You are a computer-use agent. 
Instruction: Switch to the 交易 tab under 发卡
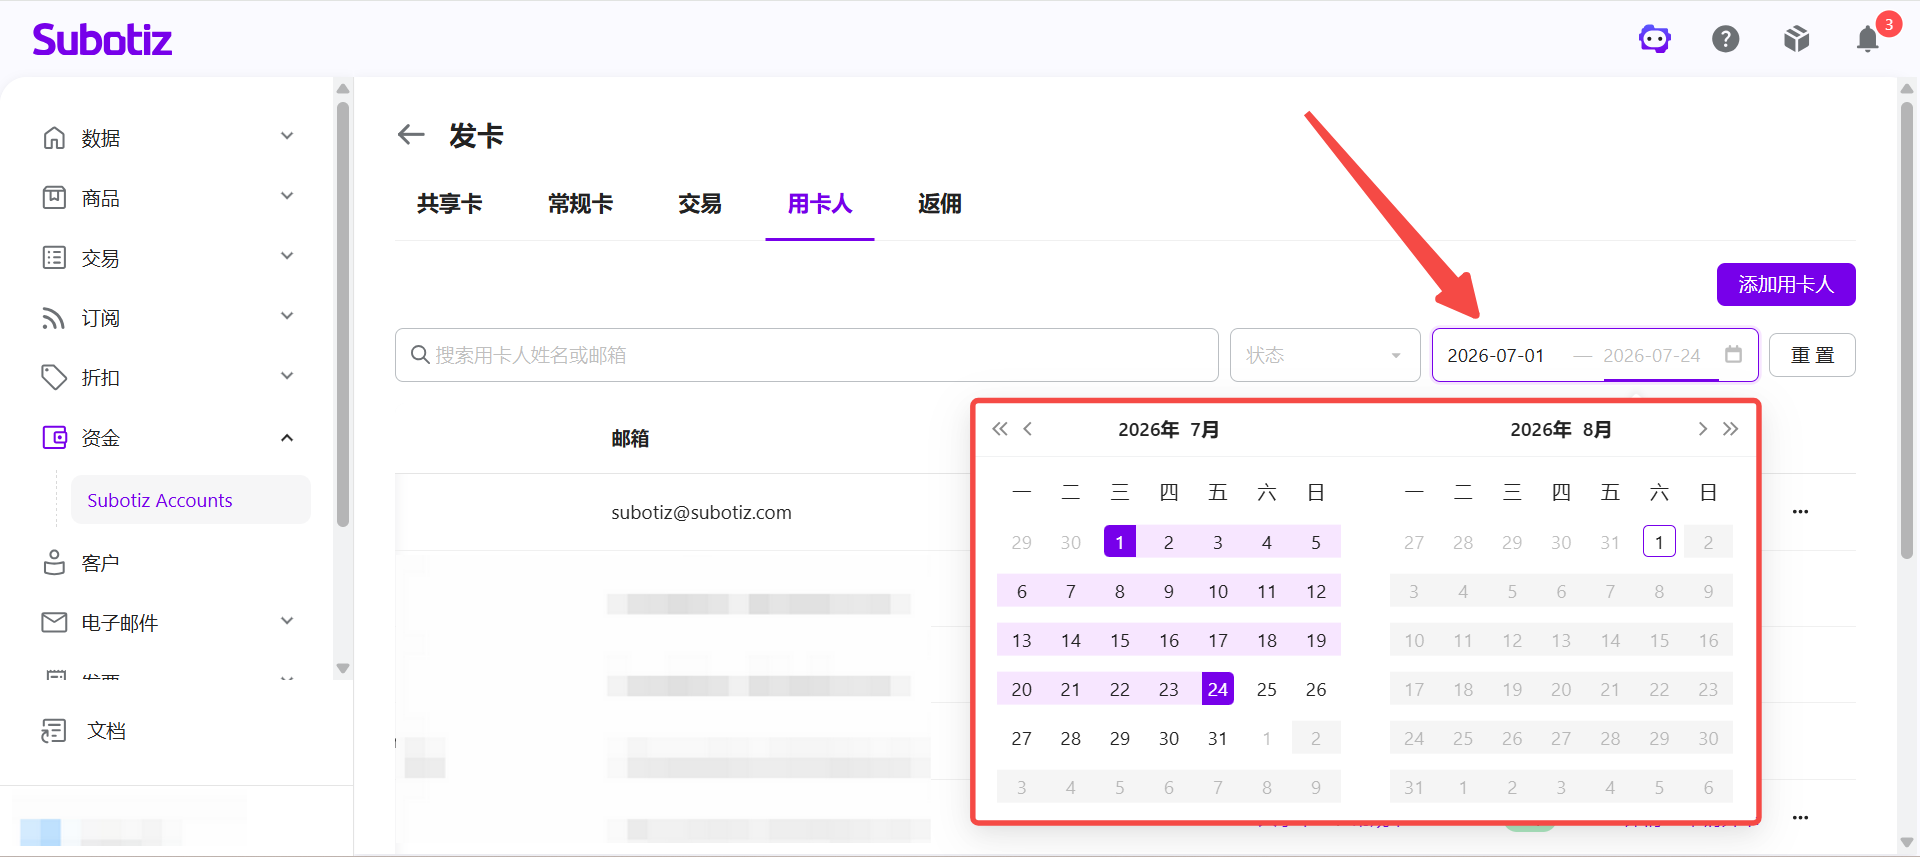700,204
